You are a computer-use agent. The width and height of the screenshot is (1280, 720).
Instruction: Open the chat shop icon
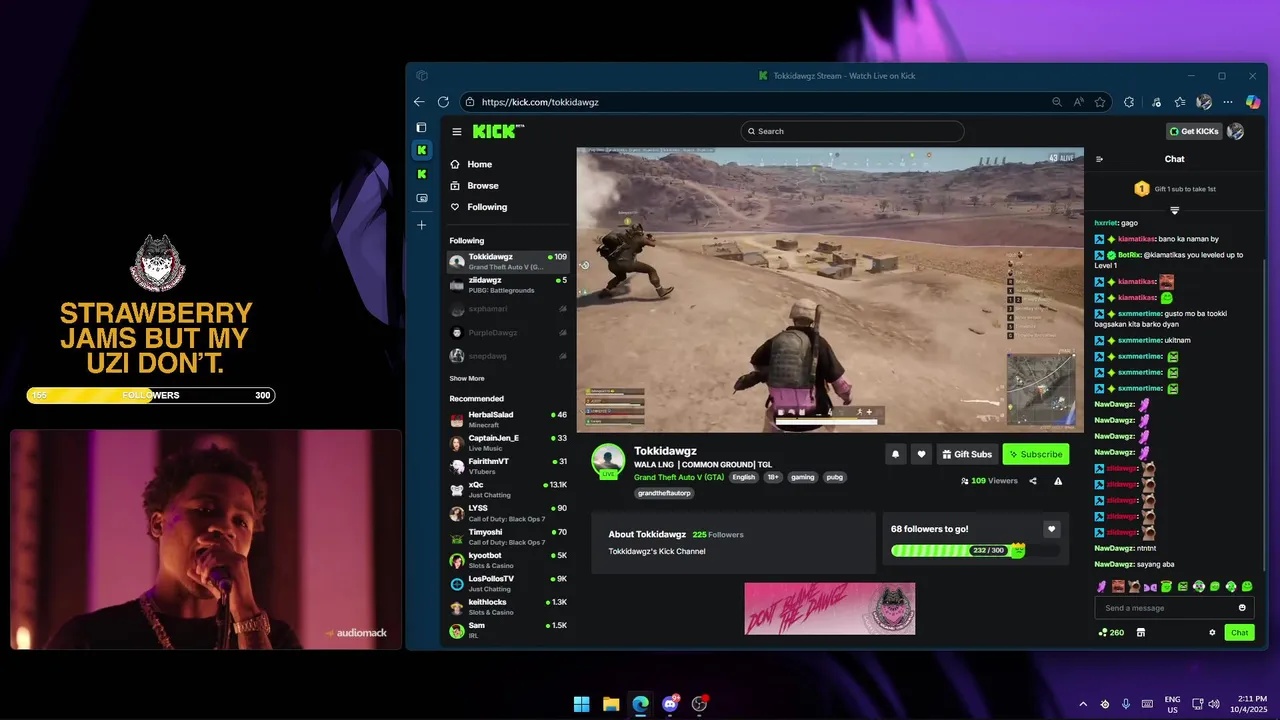pos(1141,632)
